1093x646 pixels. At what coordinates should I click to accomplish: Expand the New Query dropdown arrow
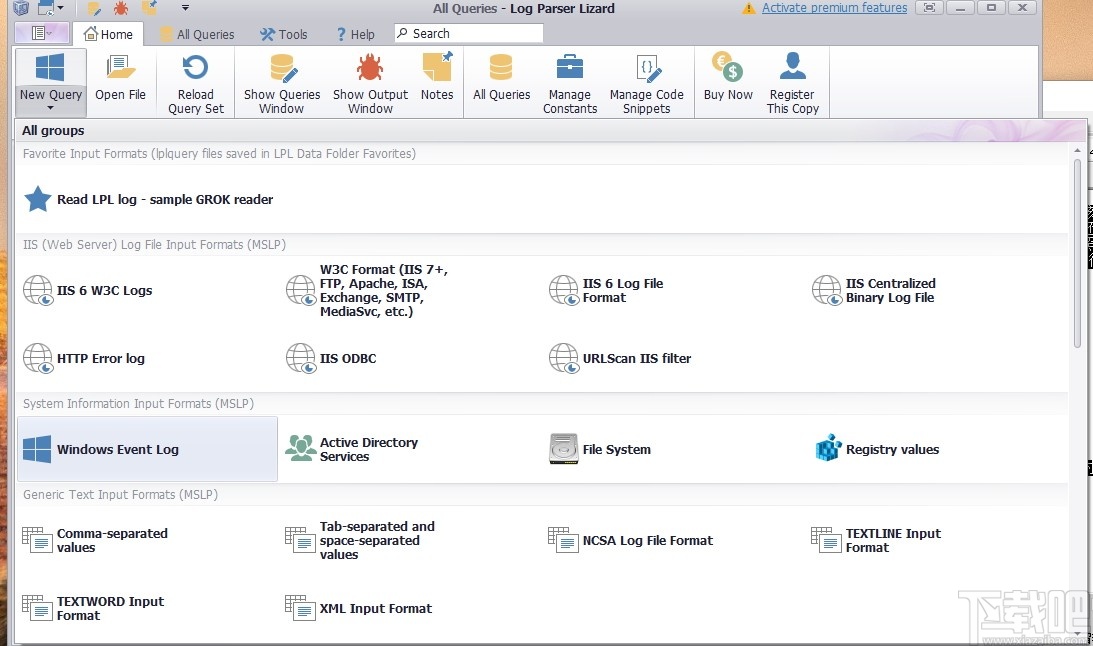(50, 109)
